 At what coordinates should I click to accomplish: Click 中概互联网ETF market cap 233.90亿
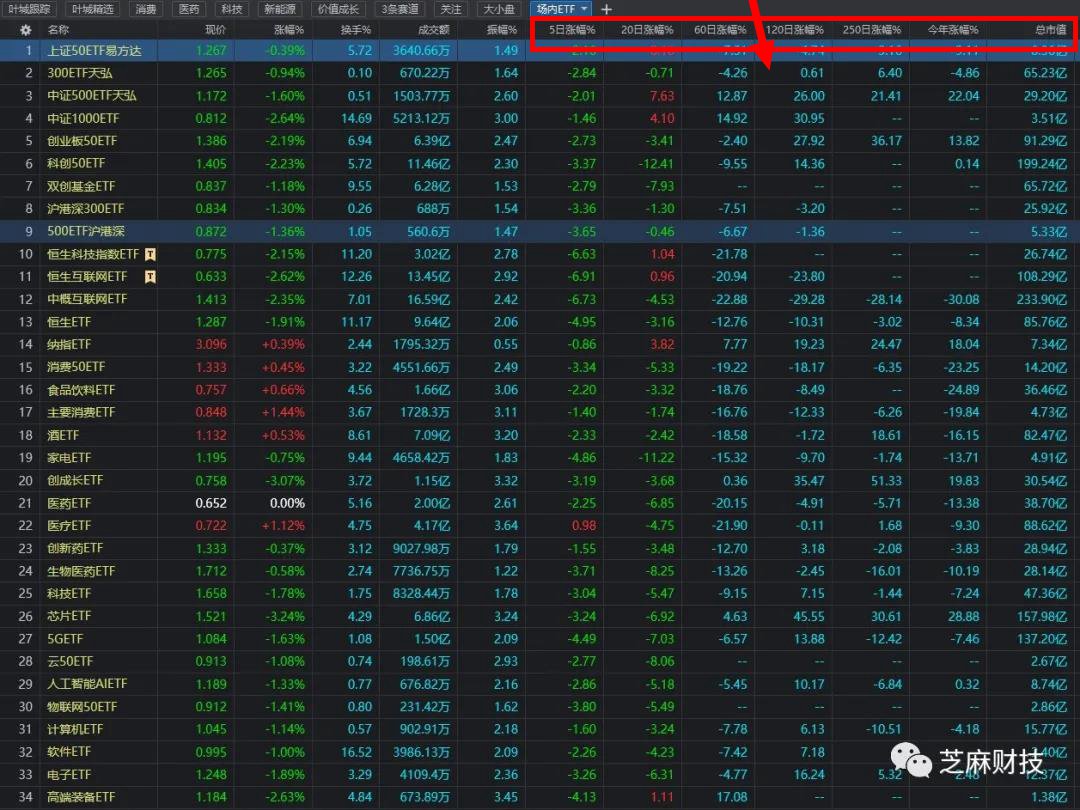1041,299
